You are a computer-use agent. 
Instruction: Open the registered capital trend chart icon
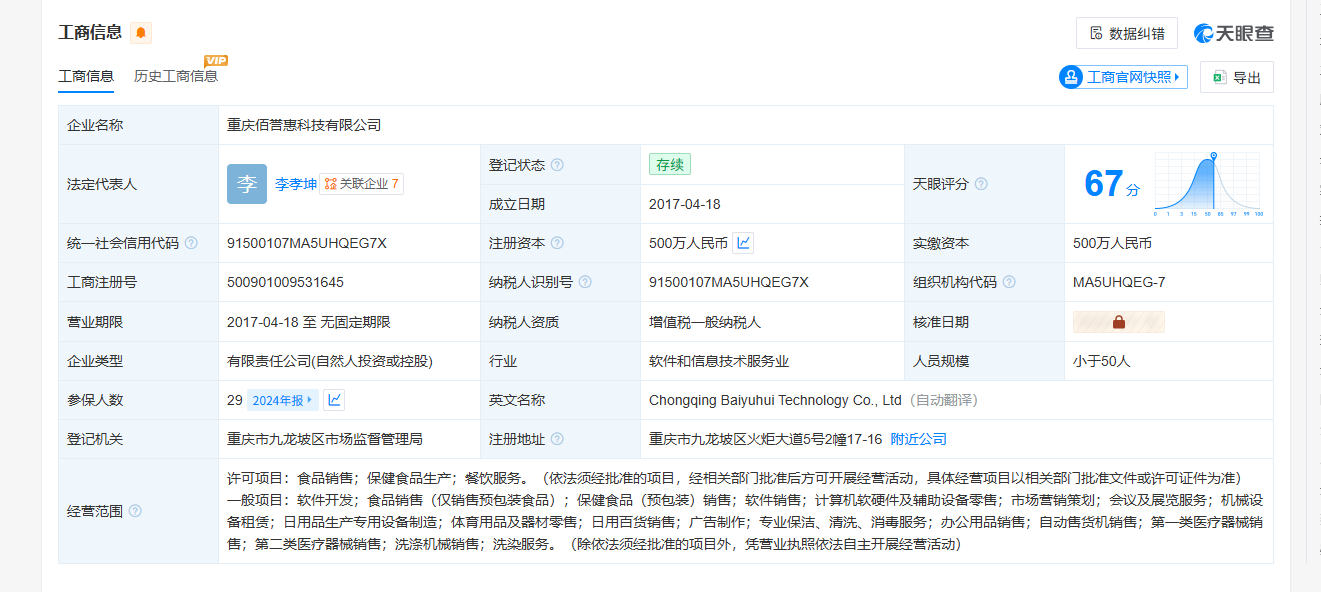tap(743, 243)
